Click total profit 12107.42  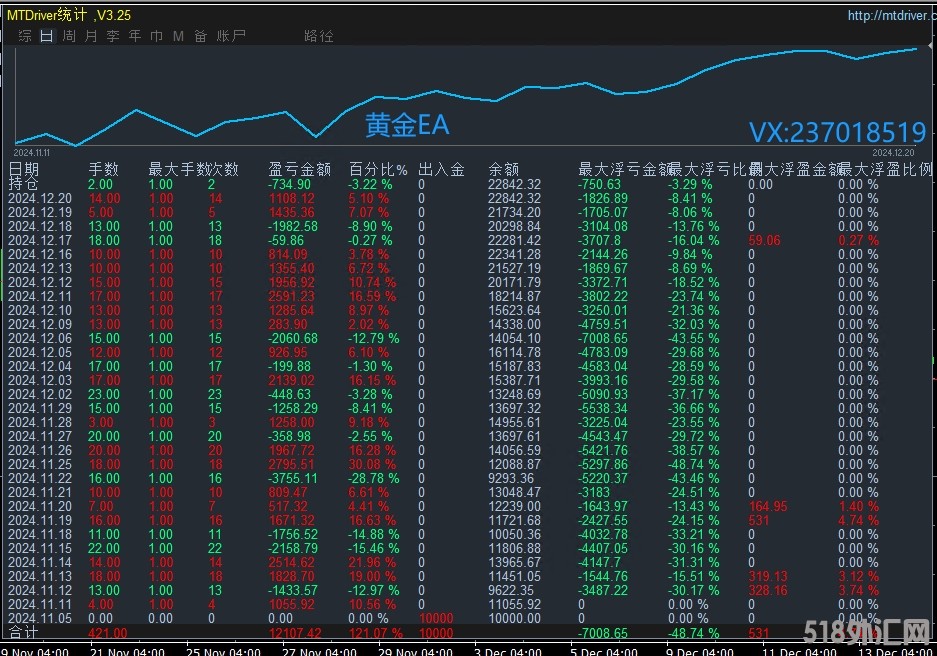point(295,633)
